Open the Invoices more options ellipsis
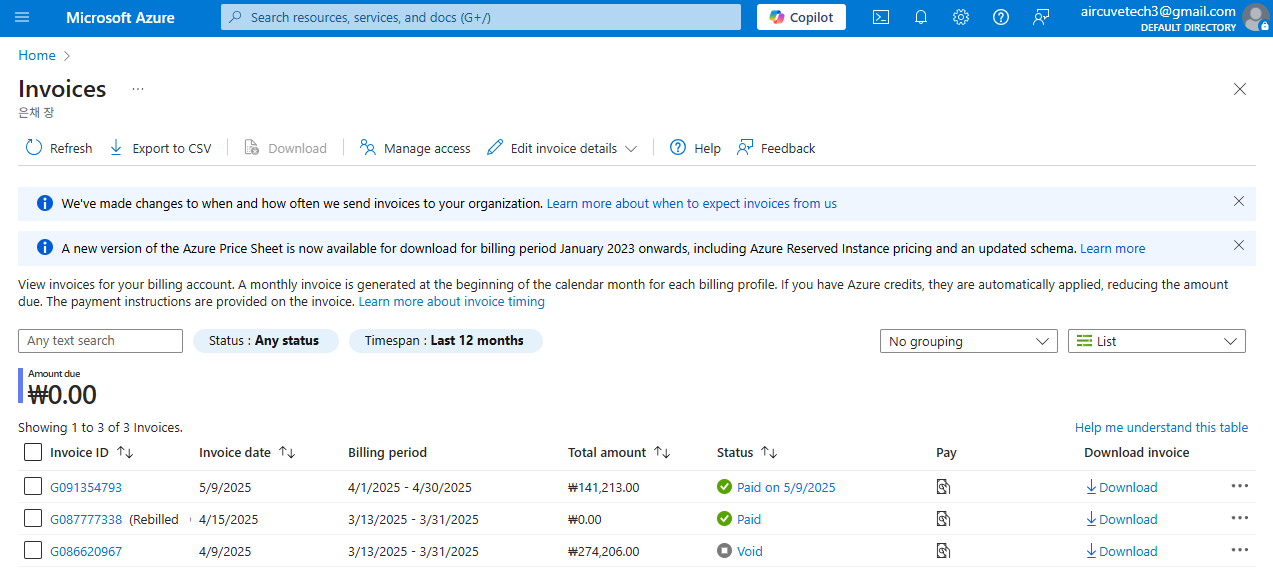The height and width of the screenshot is (574, 1273). tap(138, 89)
